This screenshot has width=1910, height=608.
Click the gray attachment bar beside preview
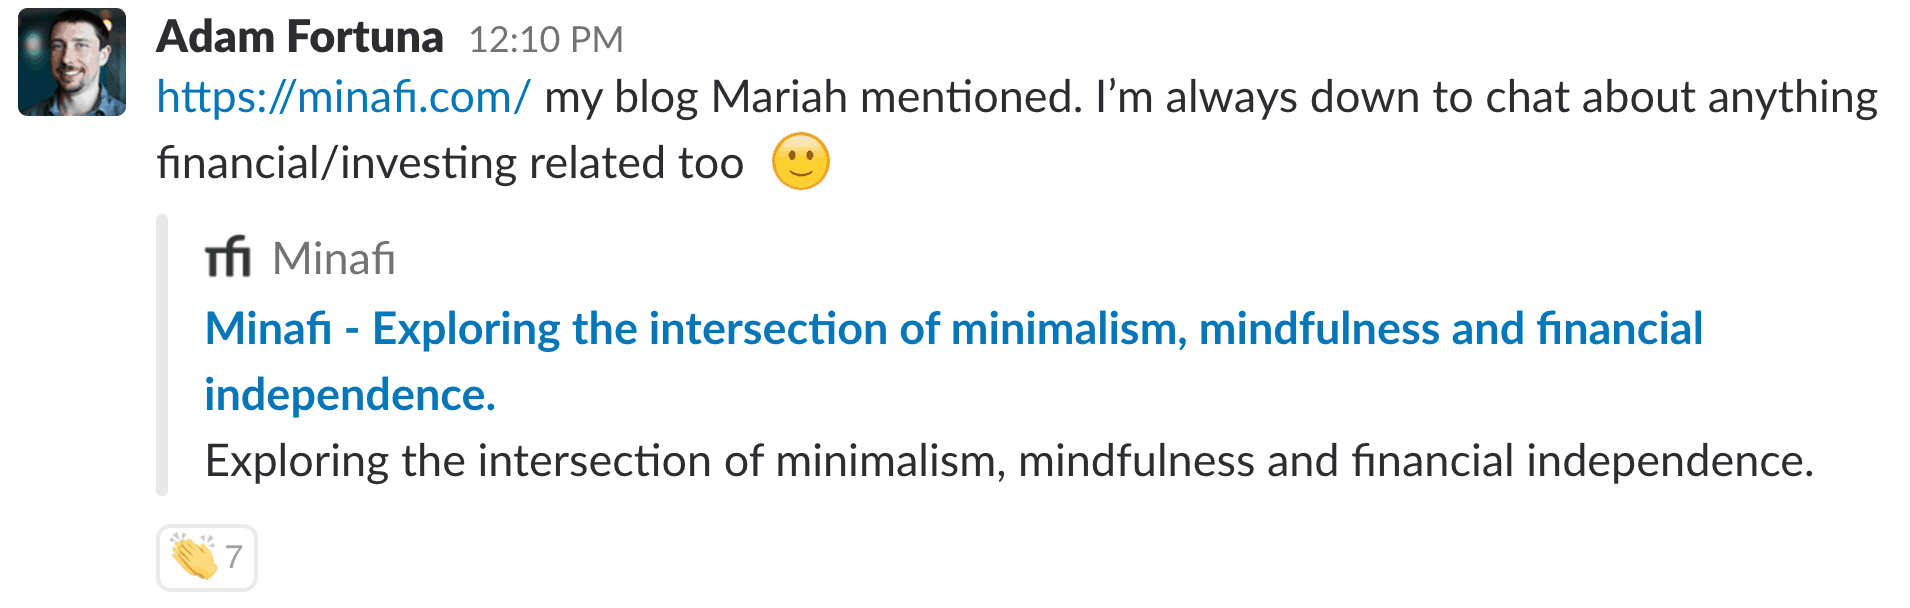(162, 355)
